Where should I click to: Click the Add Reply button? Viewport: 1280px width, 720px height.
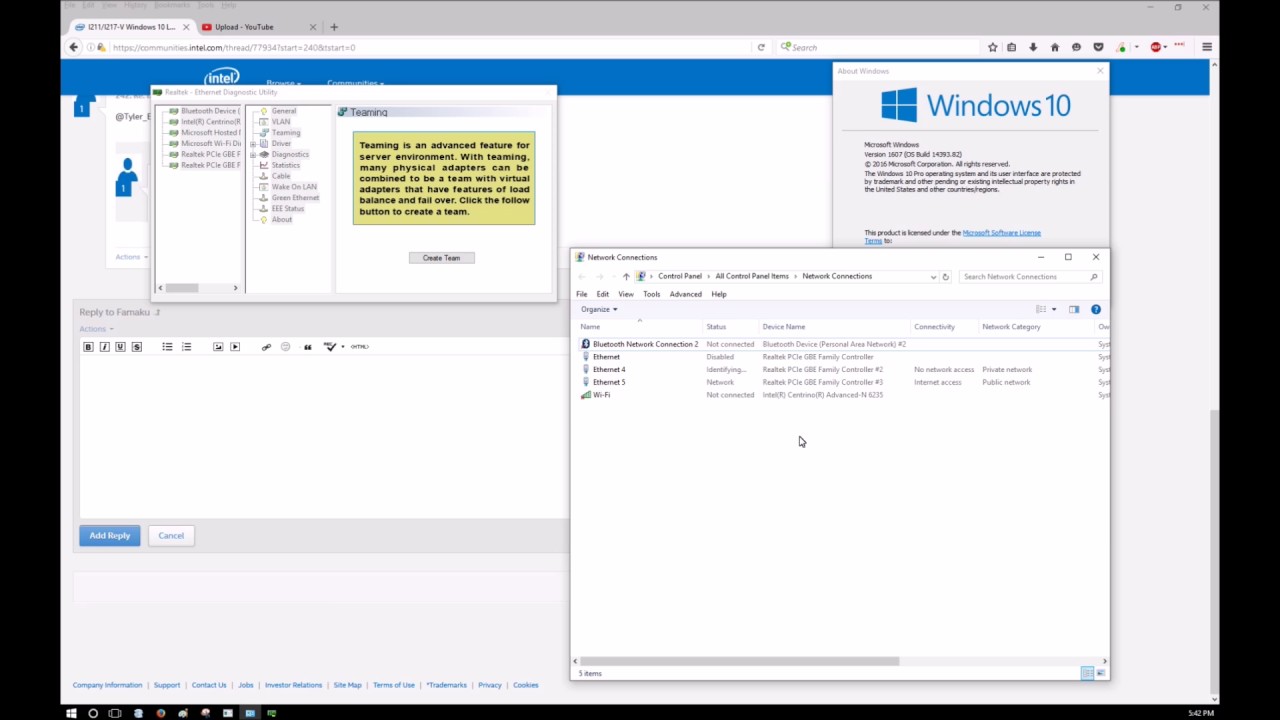110,536
